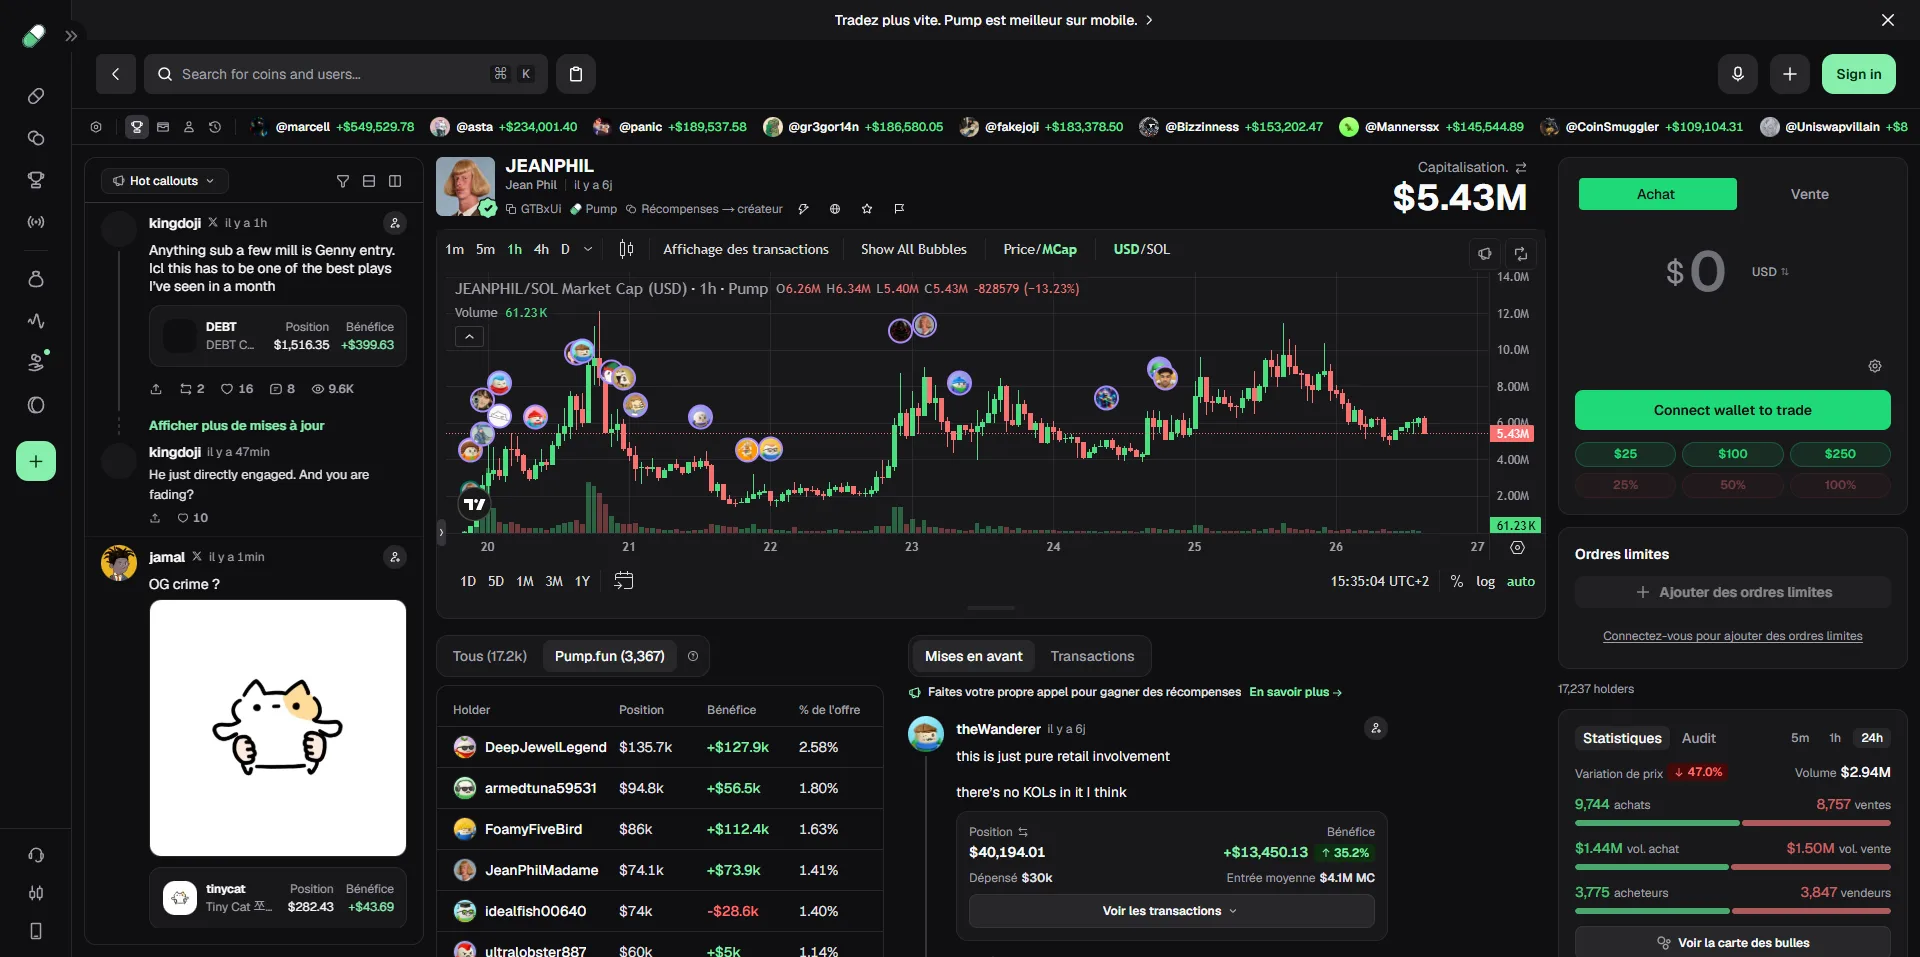Viewport: 1920px width, 957px height.
Task: Change the USD amount currency selector
Action: [1770, 272]
